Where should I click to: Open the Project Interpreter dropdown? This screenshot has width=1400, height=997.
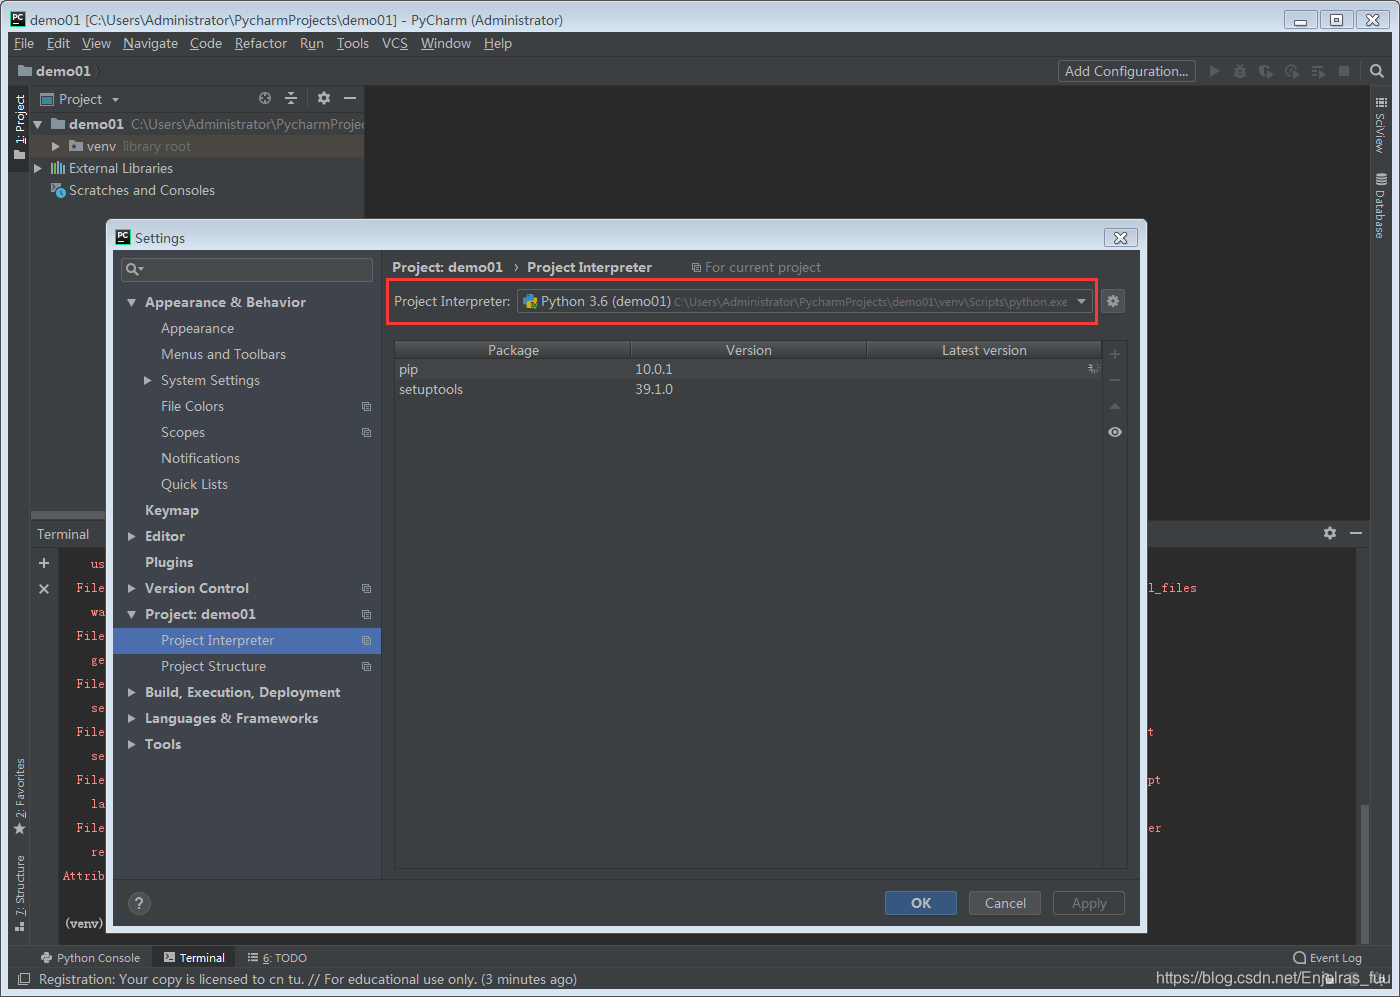point(1081,301)
